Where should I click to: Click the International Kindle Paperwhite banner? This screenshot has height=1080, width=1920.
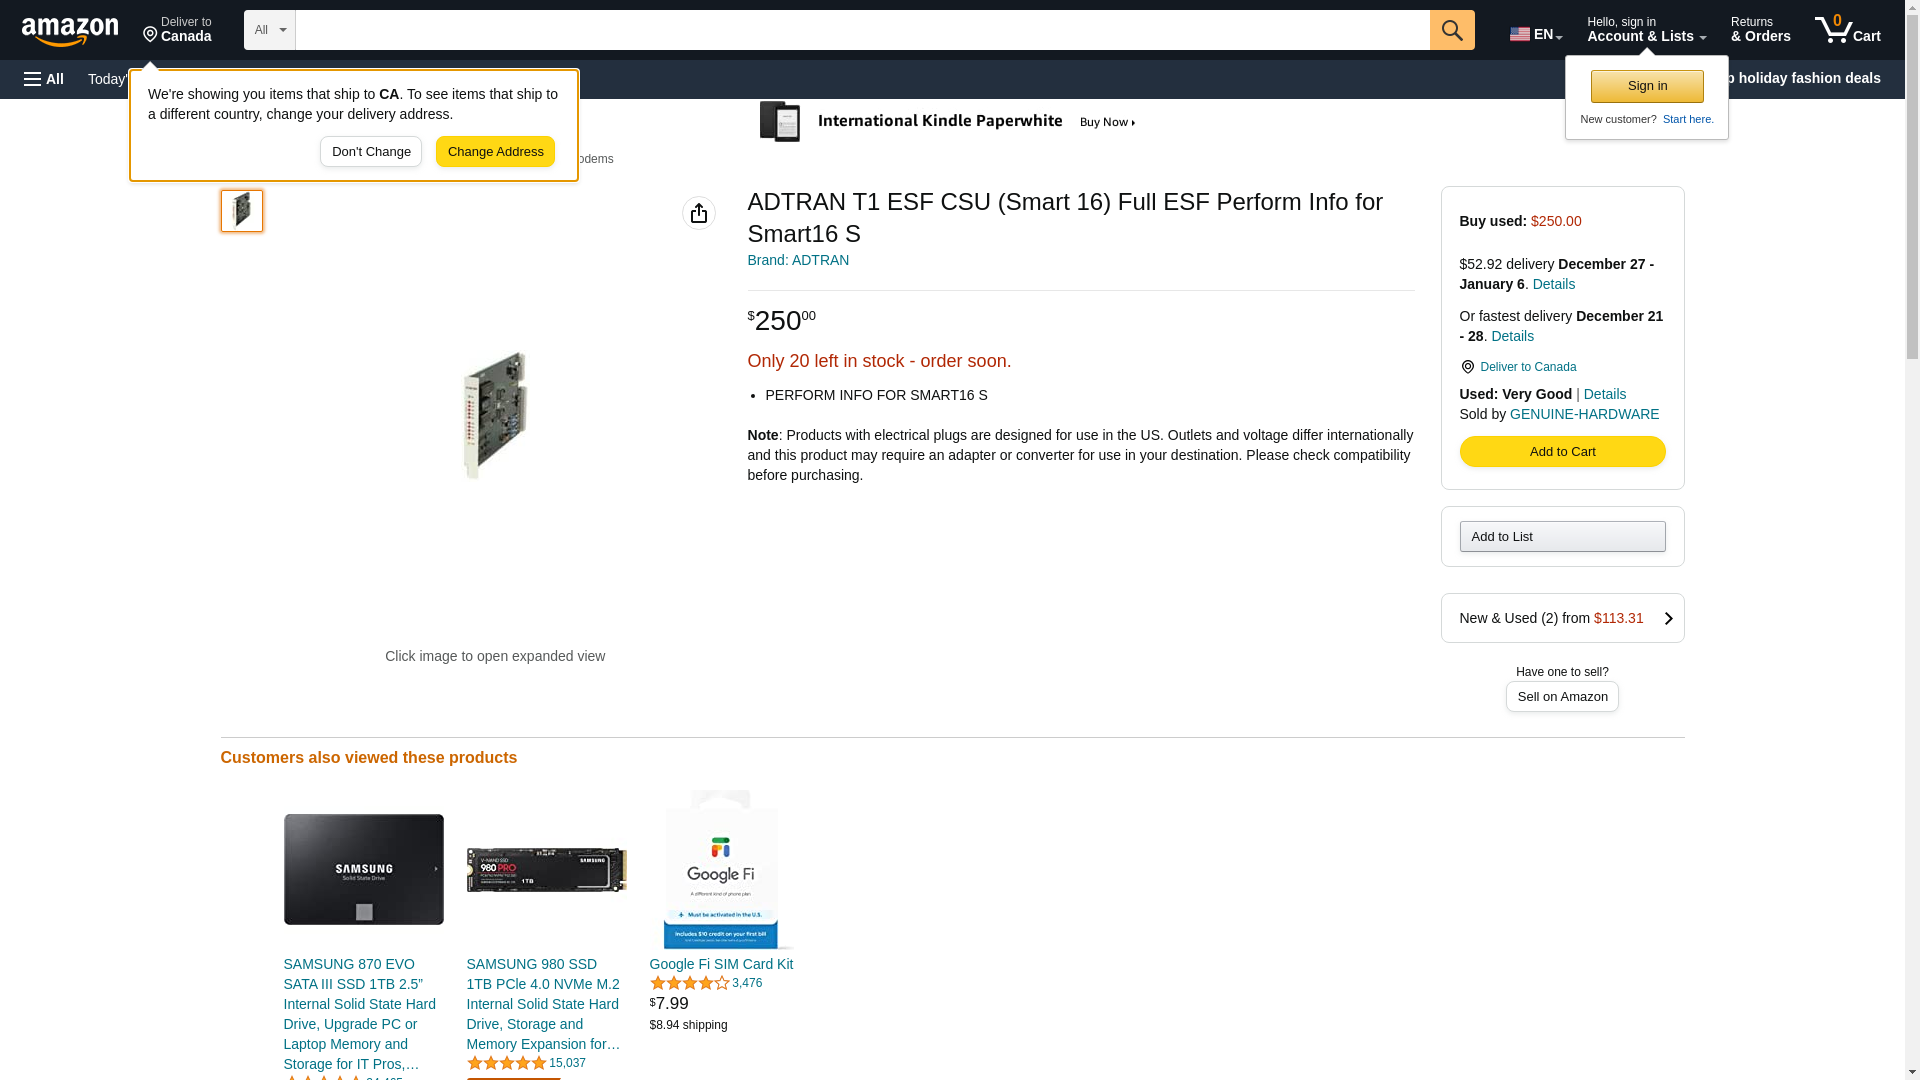pos(949,122)
